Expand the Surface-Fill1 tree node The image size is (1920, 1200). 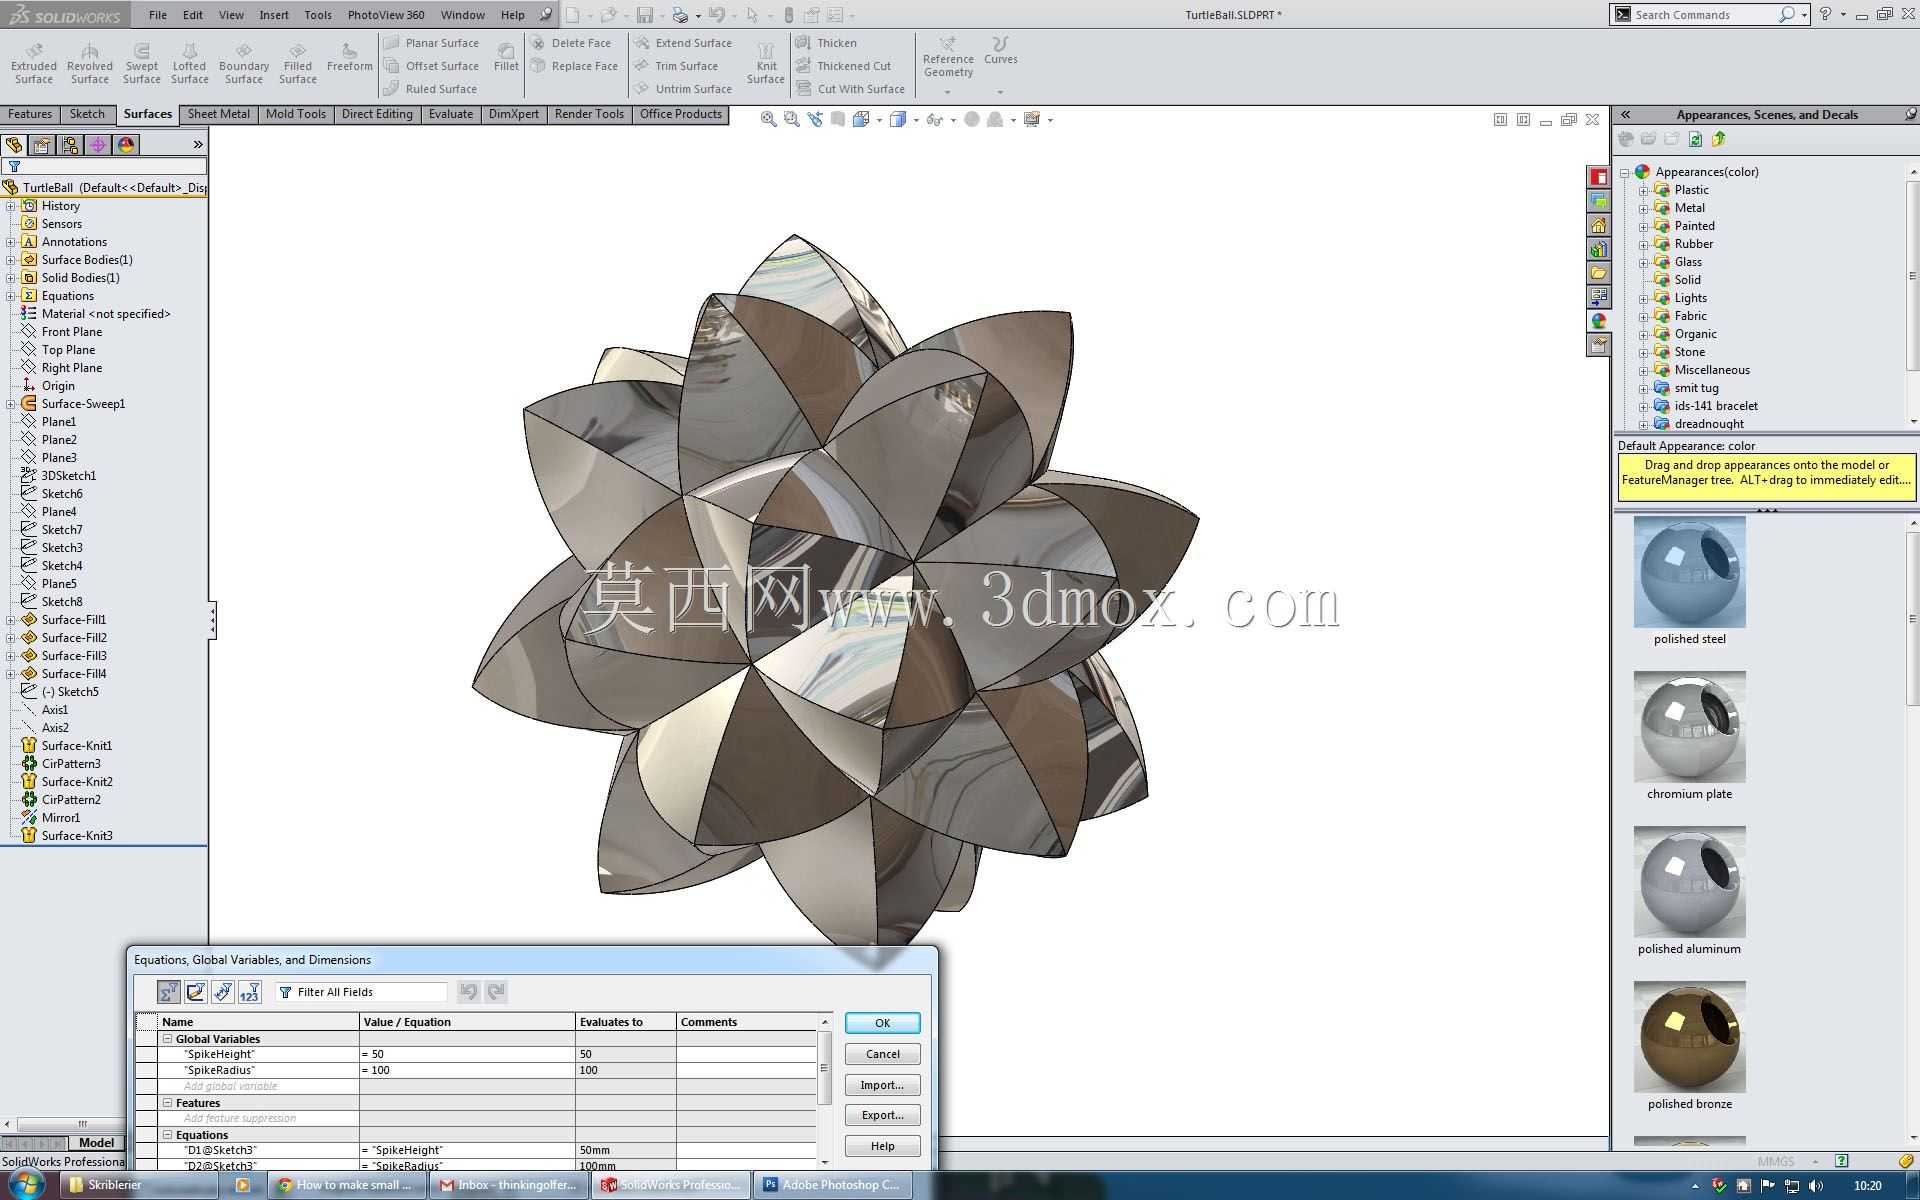coord(10,620)
